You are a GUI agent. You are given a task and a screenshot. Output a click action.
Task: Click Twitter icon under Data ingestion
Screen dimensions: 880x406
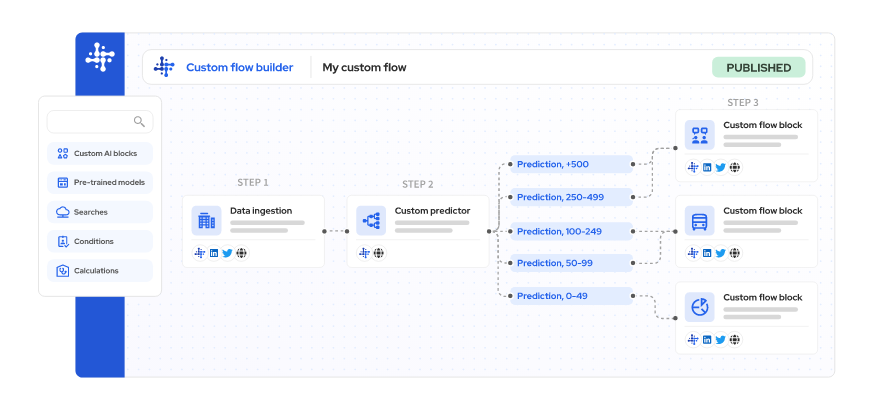[x=227, y=253]
